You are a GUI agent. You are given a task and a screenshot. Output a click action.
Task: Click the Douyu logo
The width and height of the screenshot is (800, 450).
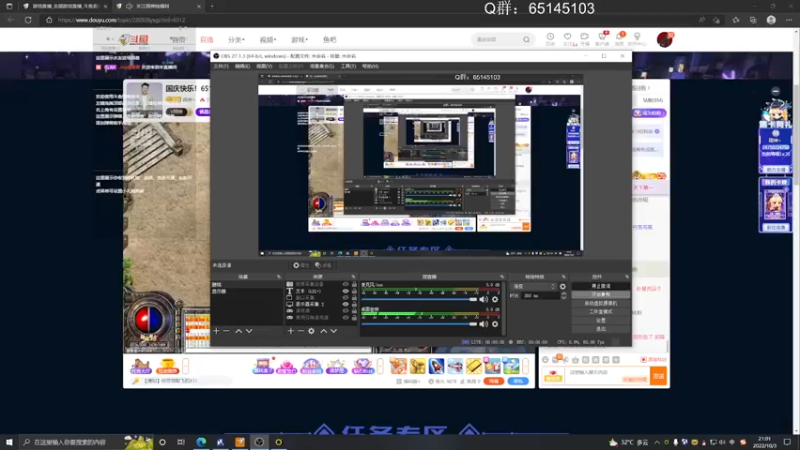[134, 39]
